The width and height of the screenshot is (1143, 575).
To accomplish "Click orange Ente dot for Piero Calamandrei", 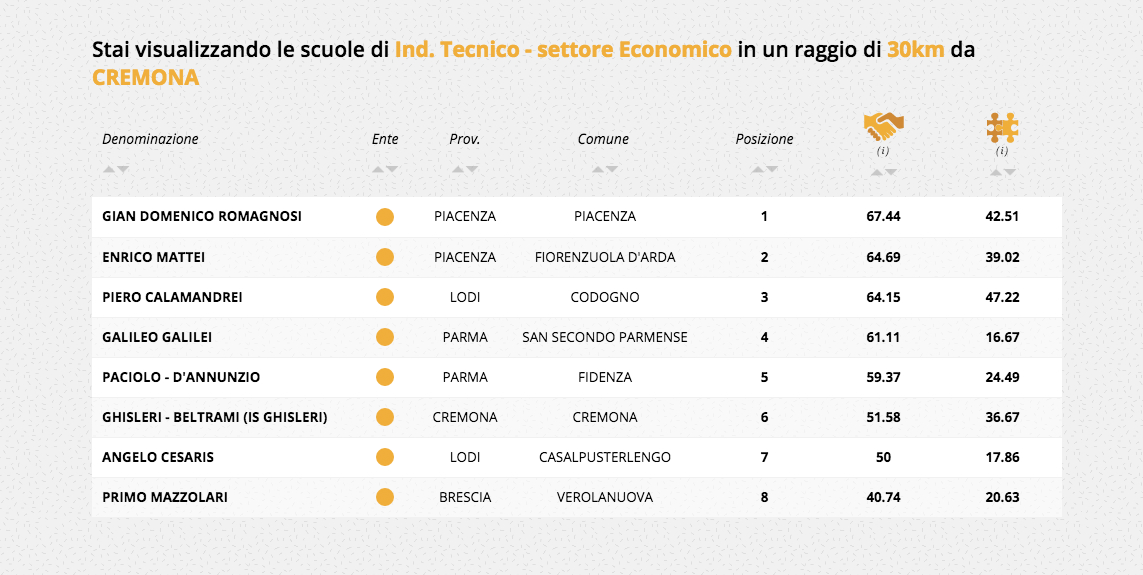I will 384,297.
